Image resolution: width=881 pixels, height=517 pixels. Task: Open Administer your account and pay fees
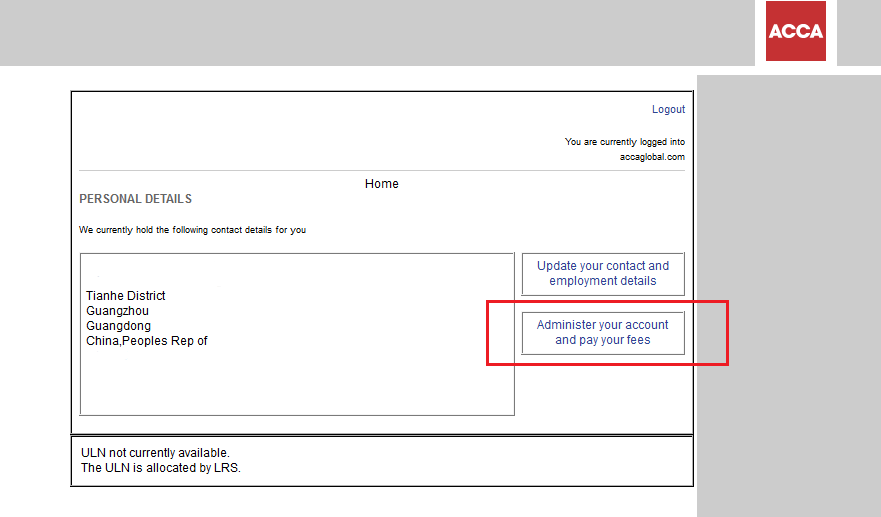[x=603, y=333]
